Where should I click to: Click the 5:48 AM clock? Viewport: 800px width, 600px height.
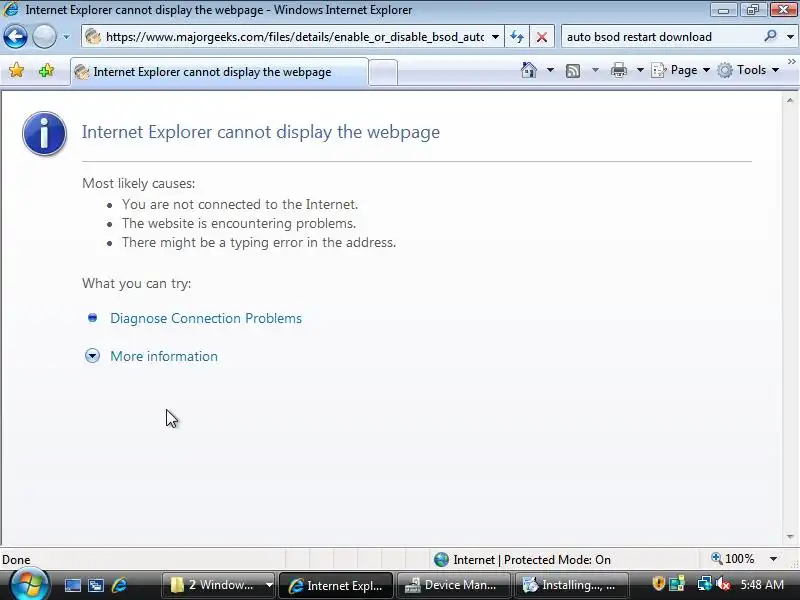click(x=762, y=585)
